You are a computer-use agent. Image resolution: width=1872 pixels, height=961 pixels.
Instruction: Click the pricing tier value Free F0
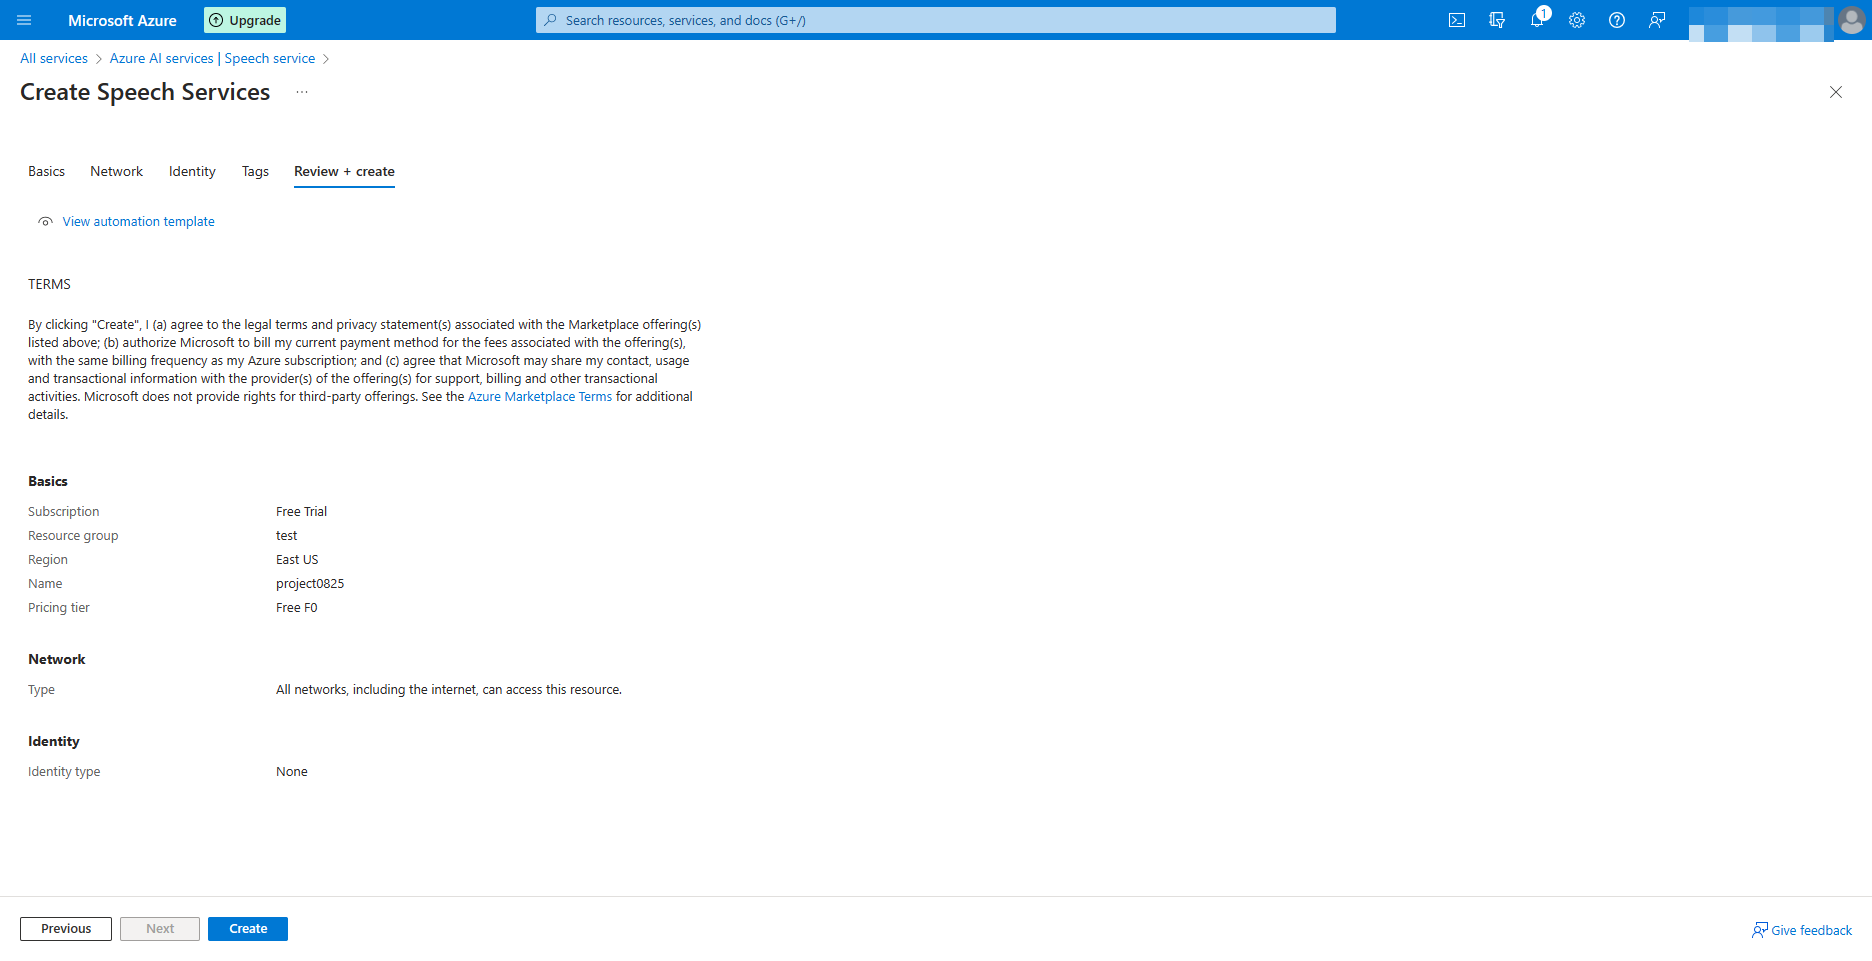click(297, 608)
